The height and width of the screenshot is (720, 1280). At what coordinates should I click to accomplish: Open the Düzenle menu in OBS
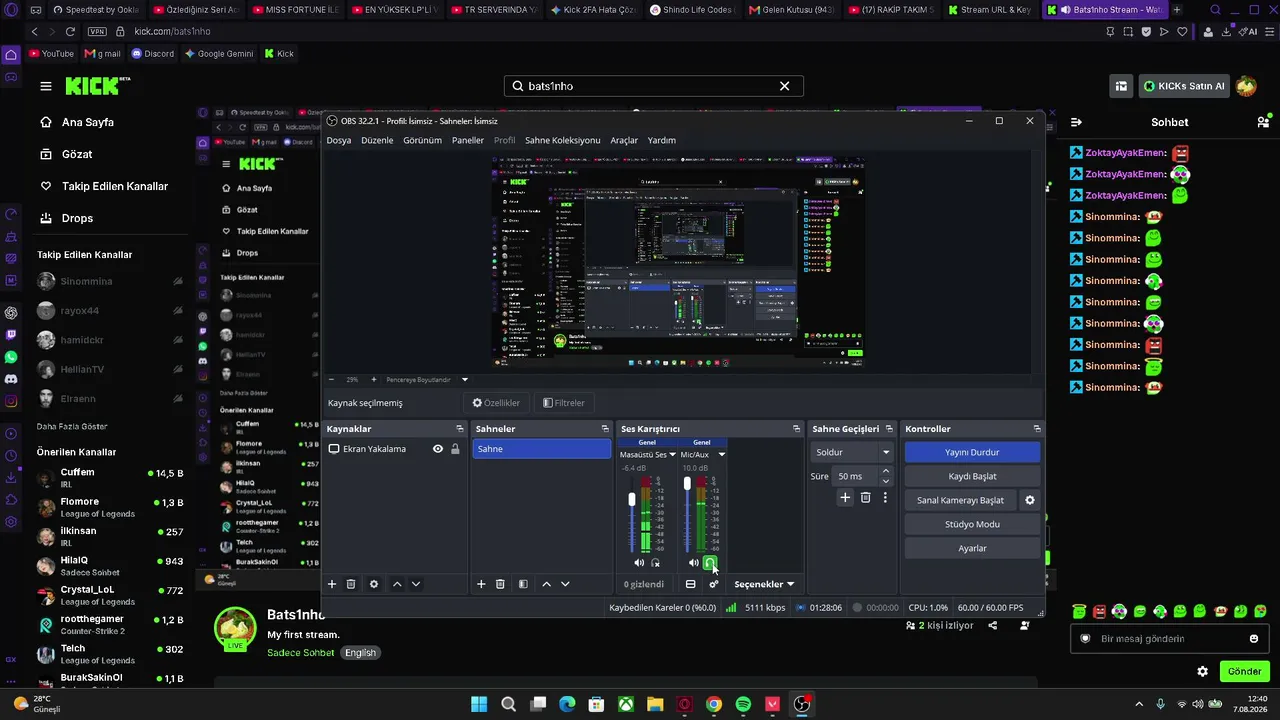(377, 140)
